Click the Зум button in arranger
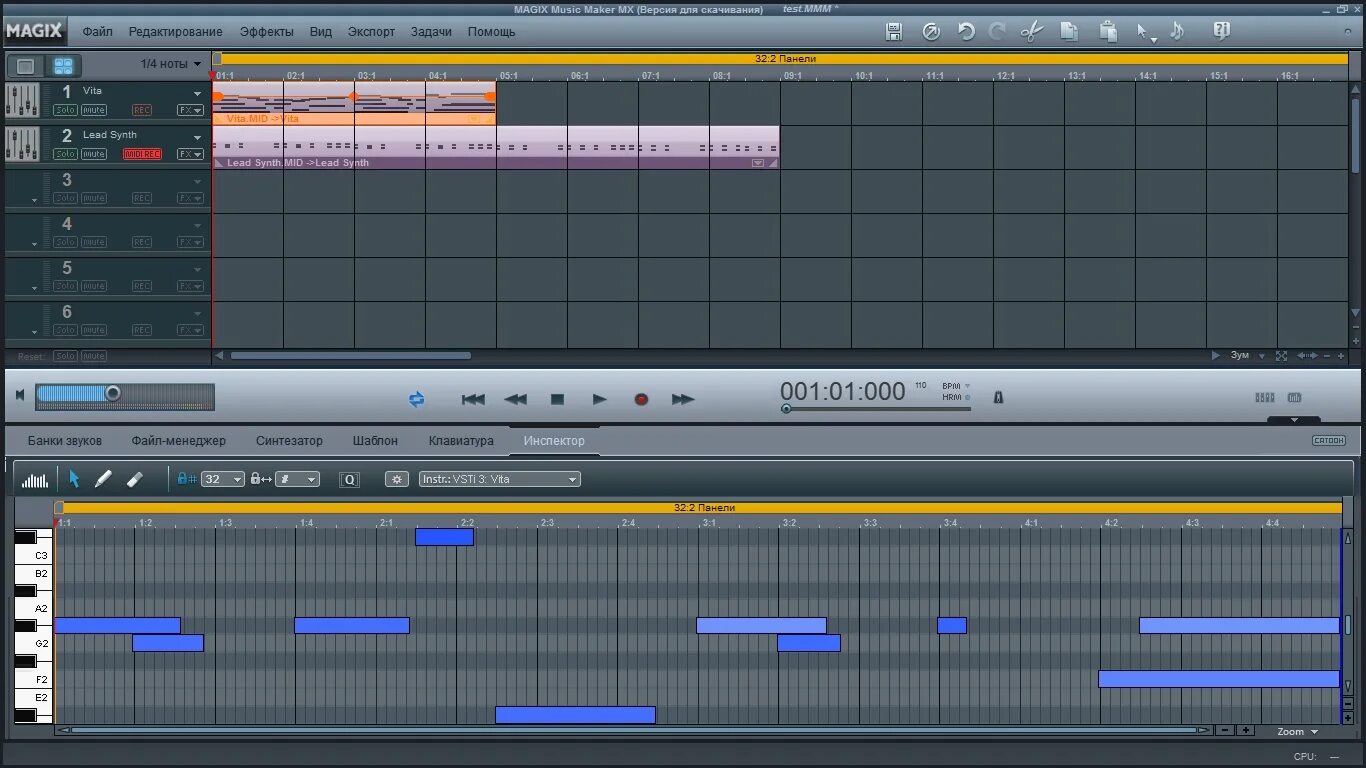The image size is (1366, 768). tap(1240, 355)
